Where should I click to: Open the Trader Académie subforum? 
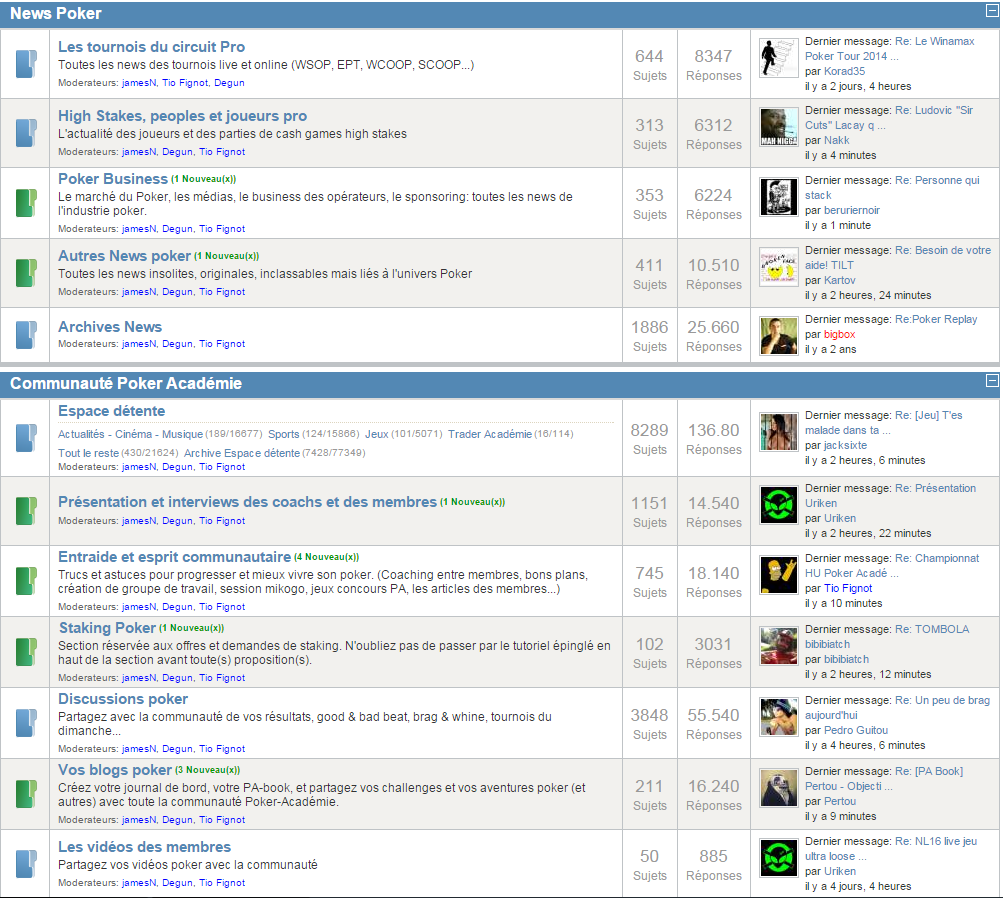(490, 434)
